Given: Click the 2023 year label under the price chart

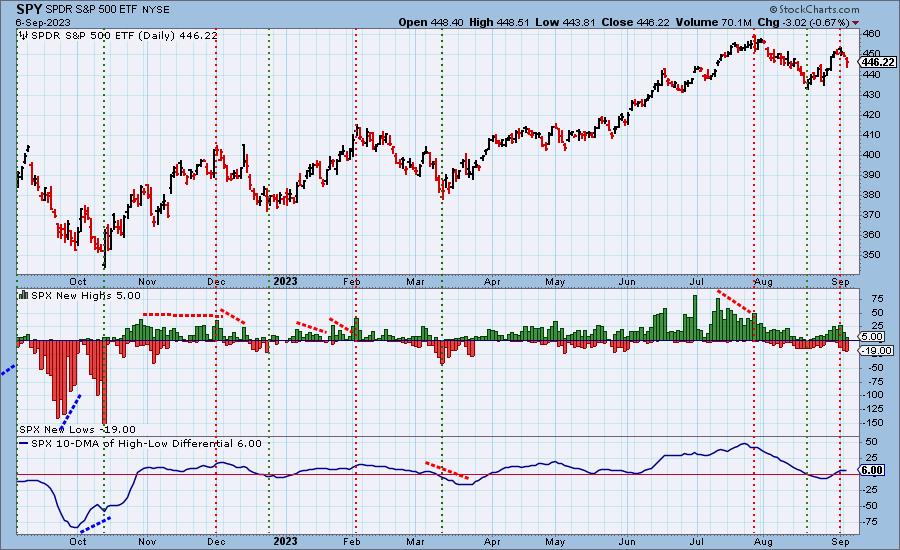Looking at the screenshot, I should click(285, 281).
